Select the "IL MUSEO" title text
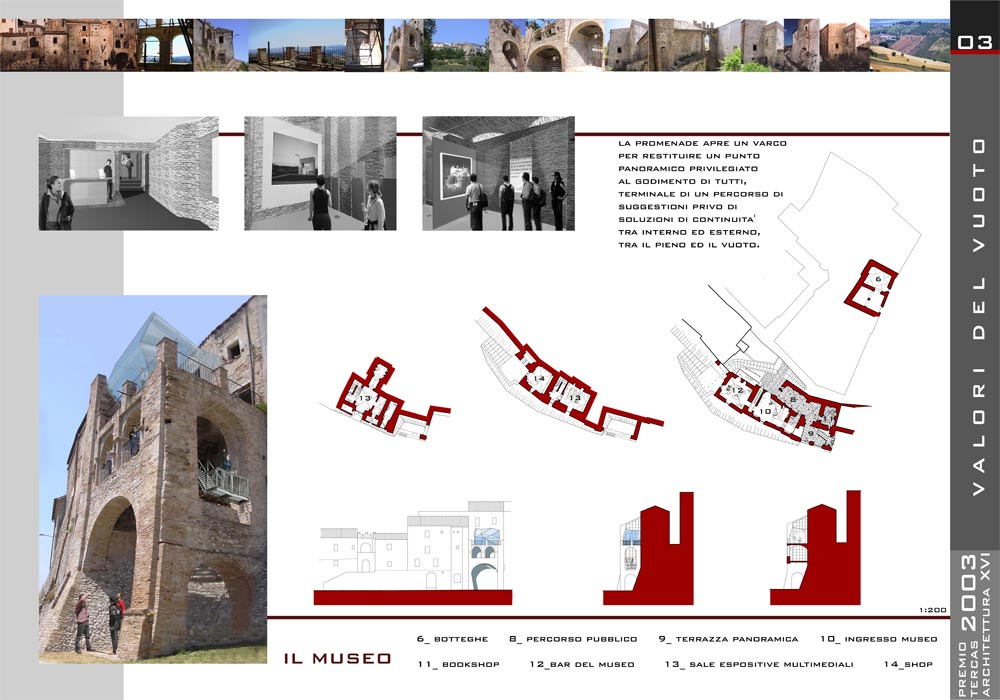1000x700 pixels. [337, 659]
